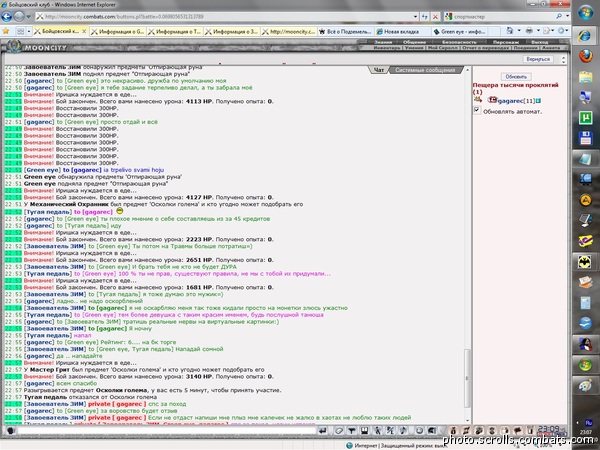Click the save chat floppy icon
This screenshot has height=450, width=600.
pos(364,430)
